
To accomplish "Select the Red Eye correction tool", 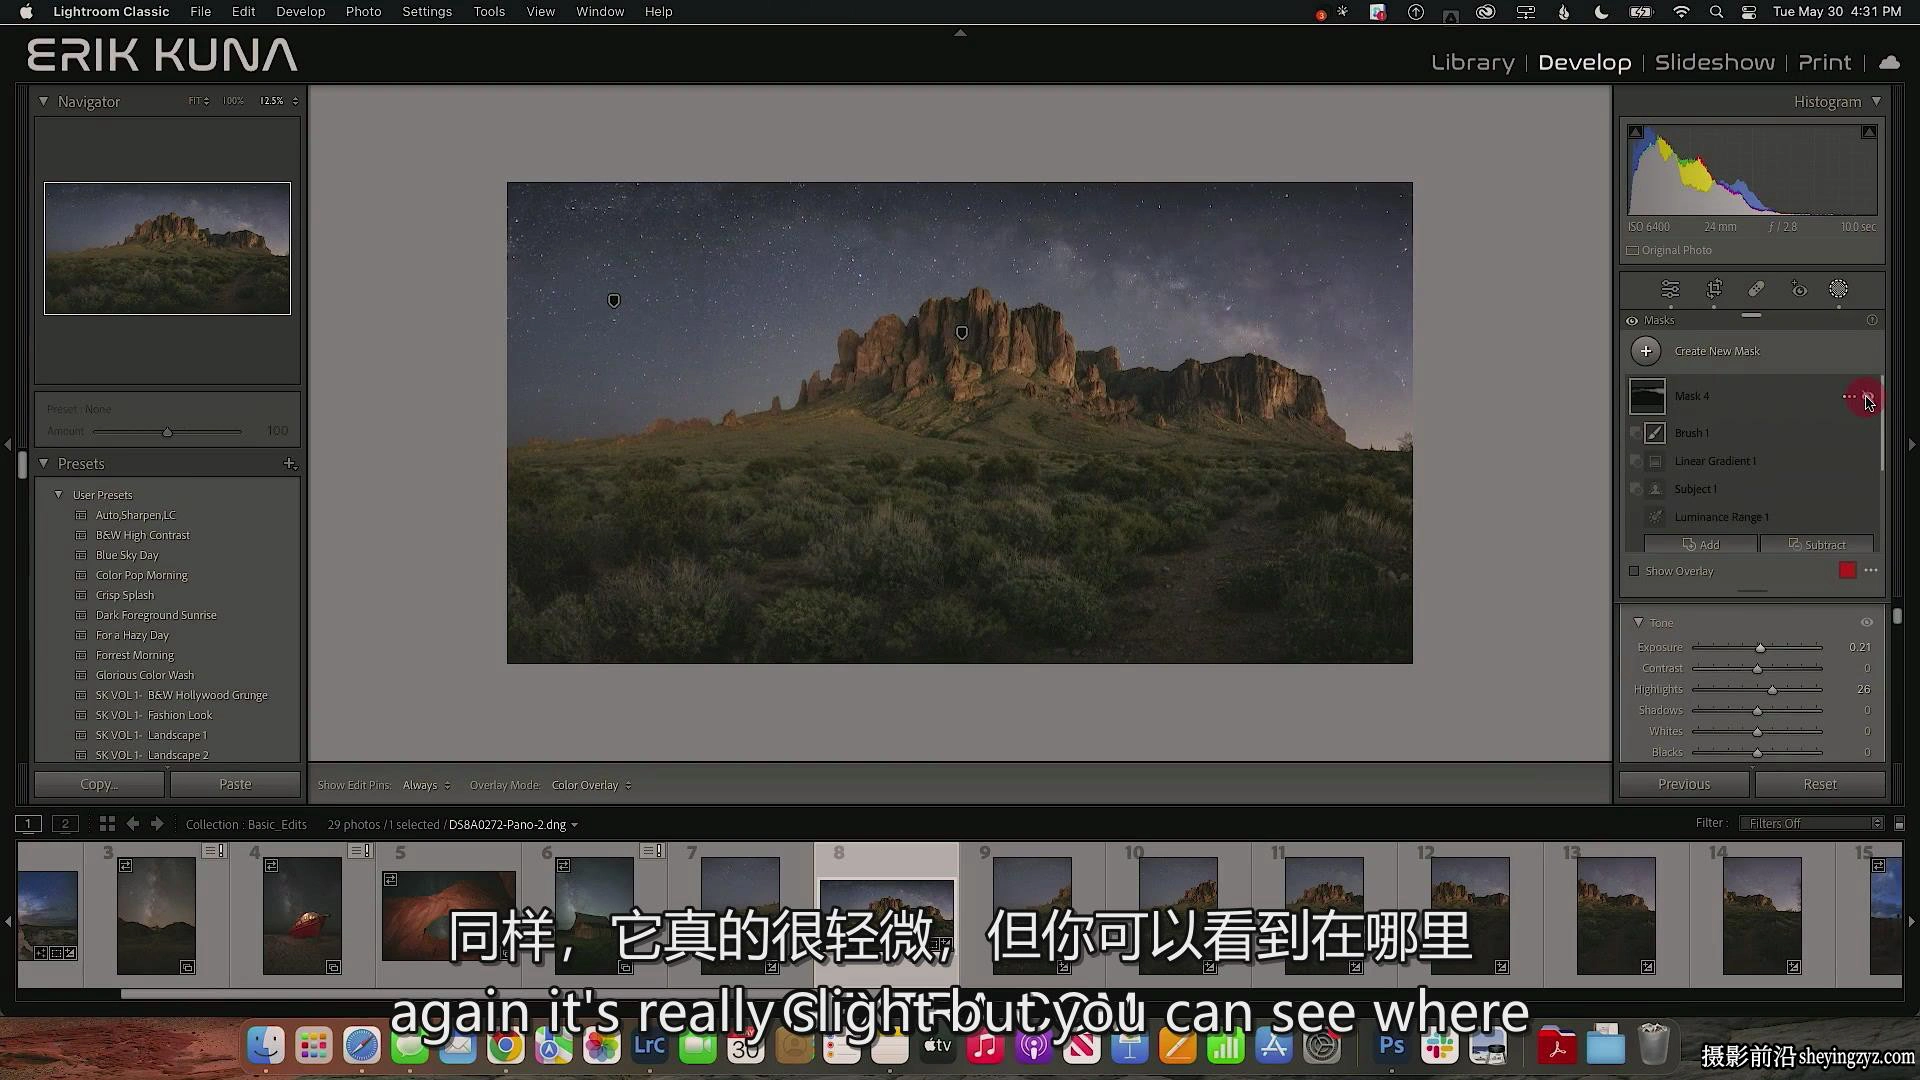I will [1799, 290].
